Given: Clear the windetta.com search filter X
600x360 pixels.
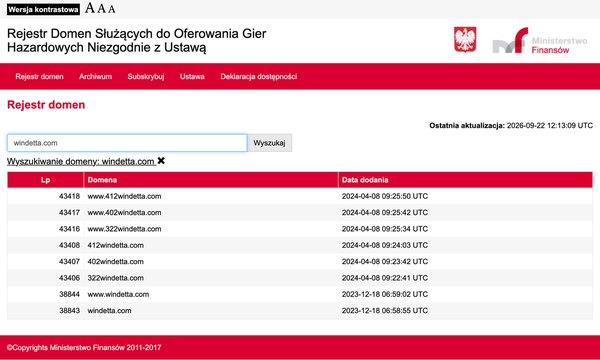Looking at the screenshot, I should tap(161, 161).
